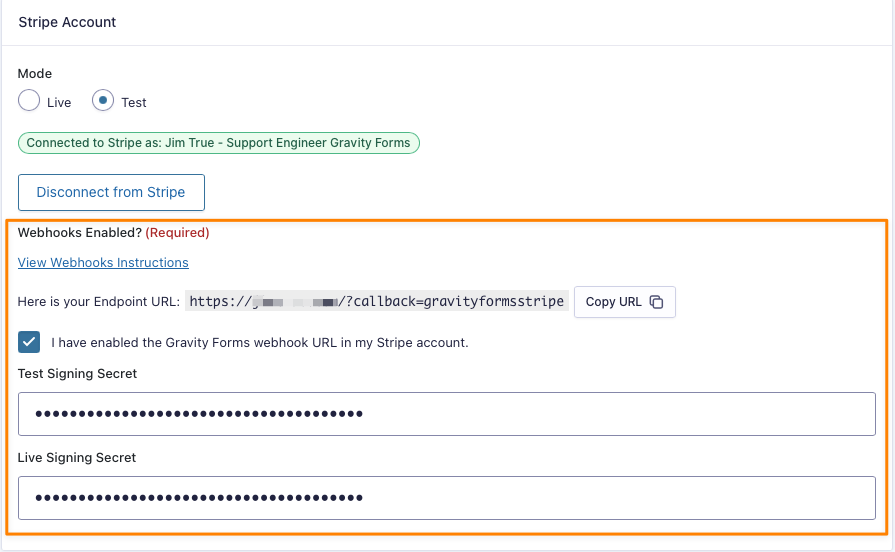Focus the Test Signing Secret field
Screen dimensions: 895x552
pyautogui.click(x=446, y=414)
